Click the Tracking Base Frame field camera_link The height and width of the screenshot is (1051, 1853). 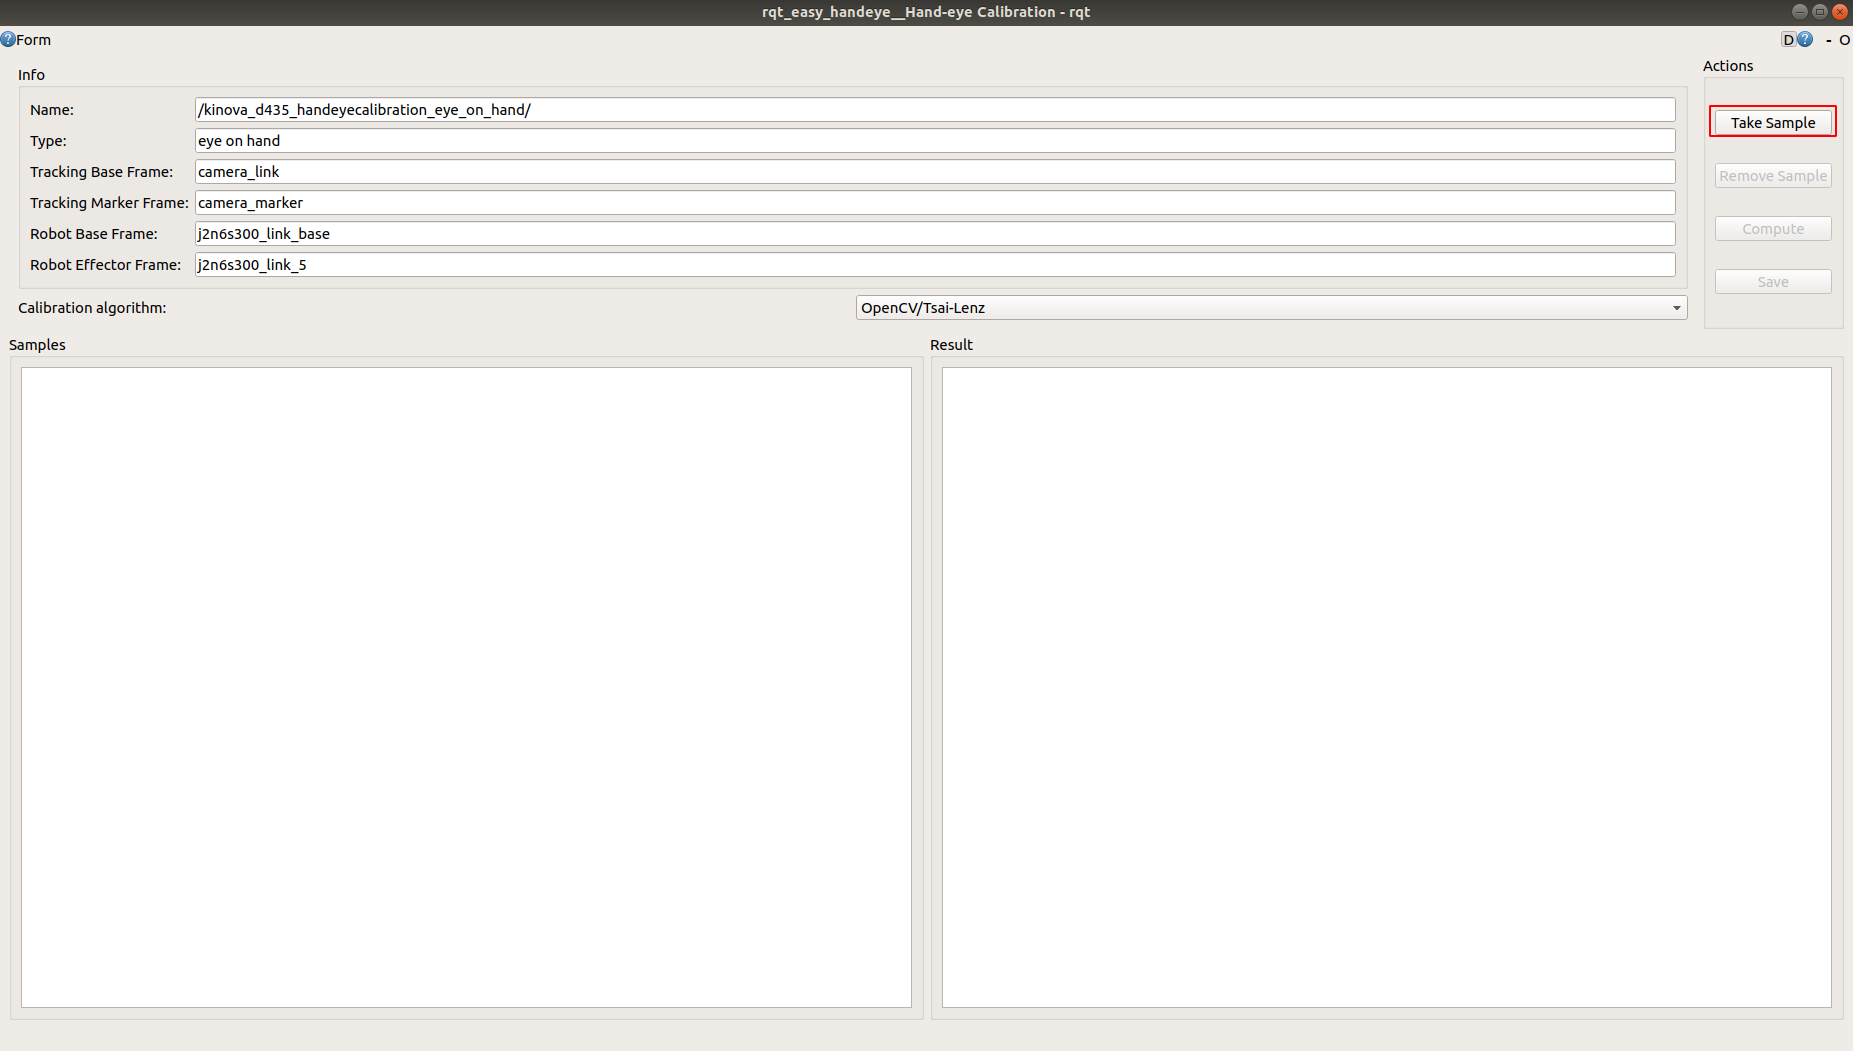pos(934,172)
